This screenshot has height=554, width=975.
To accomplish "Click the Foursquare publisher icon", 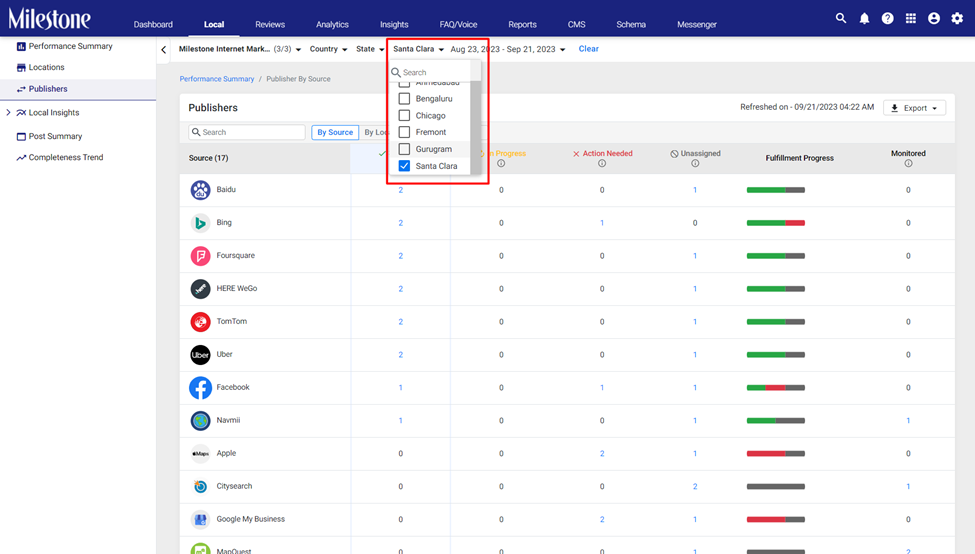I will (200, 256).
